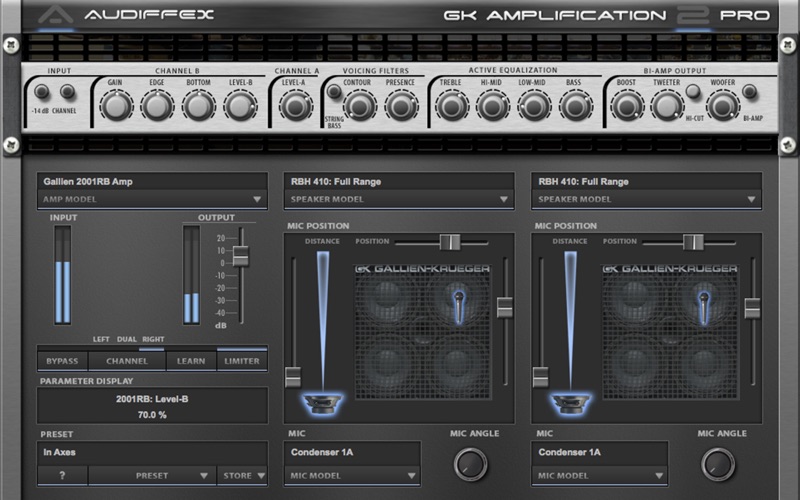Click the left 'RBH 410: Full Range' label
The image size is (800, 500).
336,182
